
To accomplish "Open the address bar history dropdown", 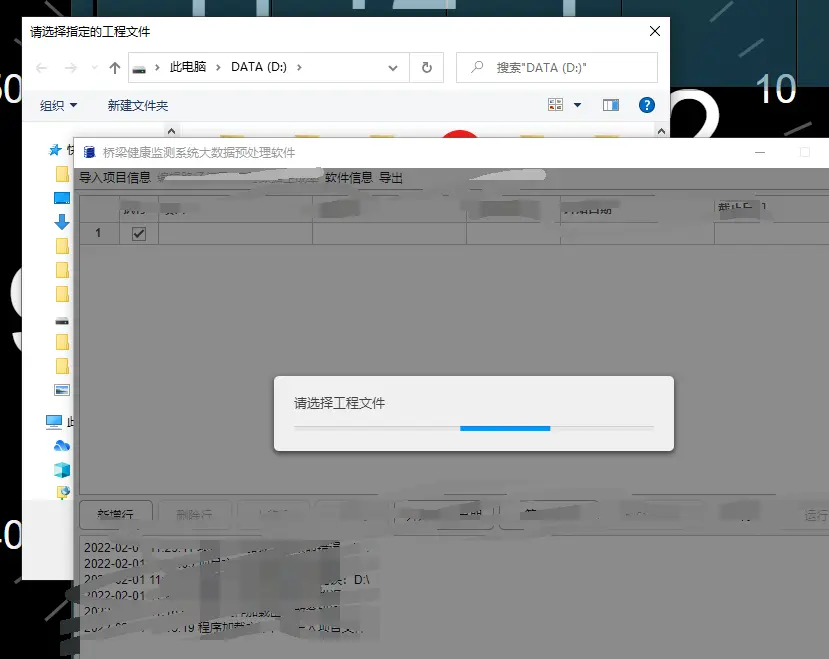I will tap(393, 68).
